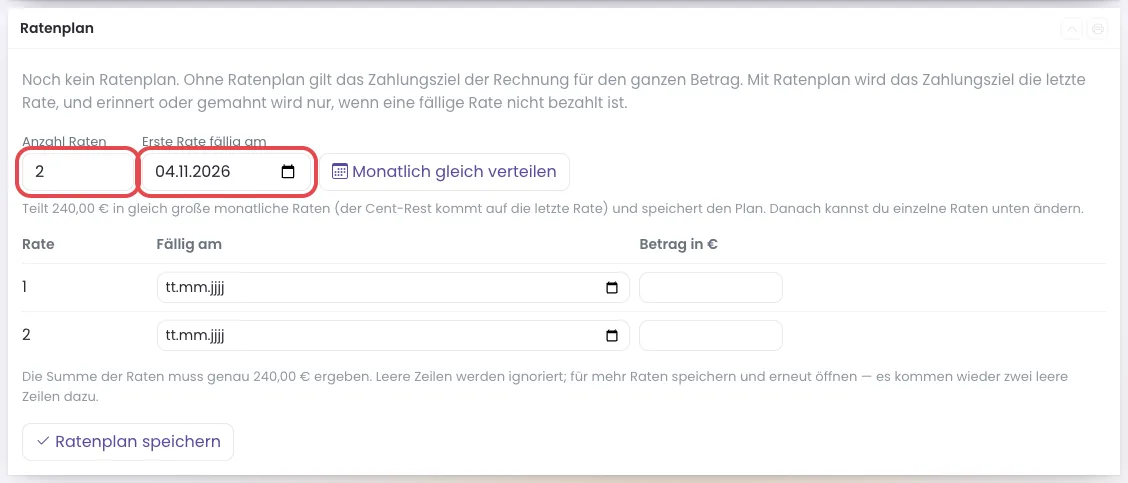Click the 'Betrag in €' column header
Screen dimensions: 1128x483
(x=678, y=244)
